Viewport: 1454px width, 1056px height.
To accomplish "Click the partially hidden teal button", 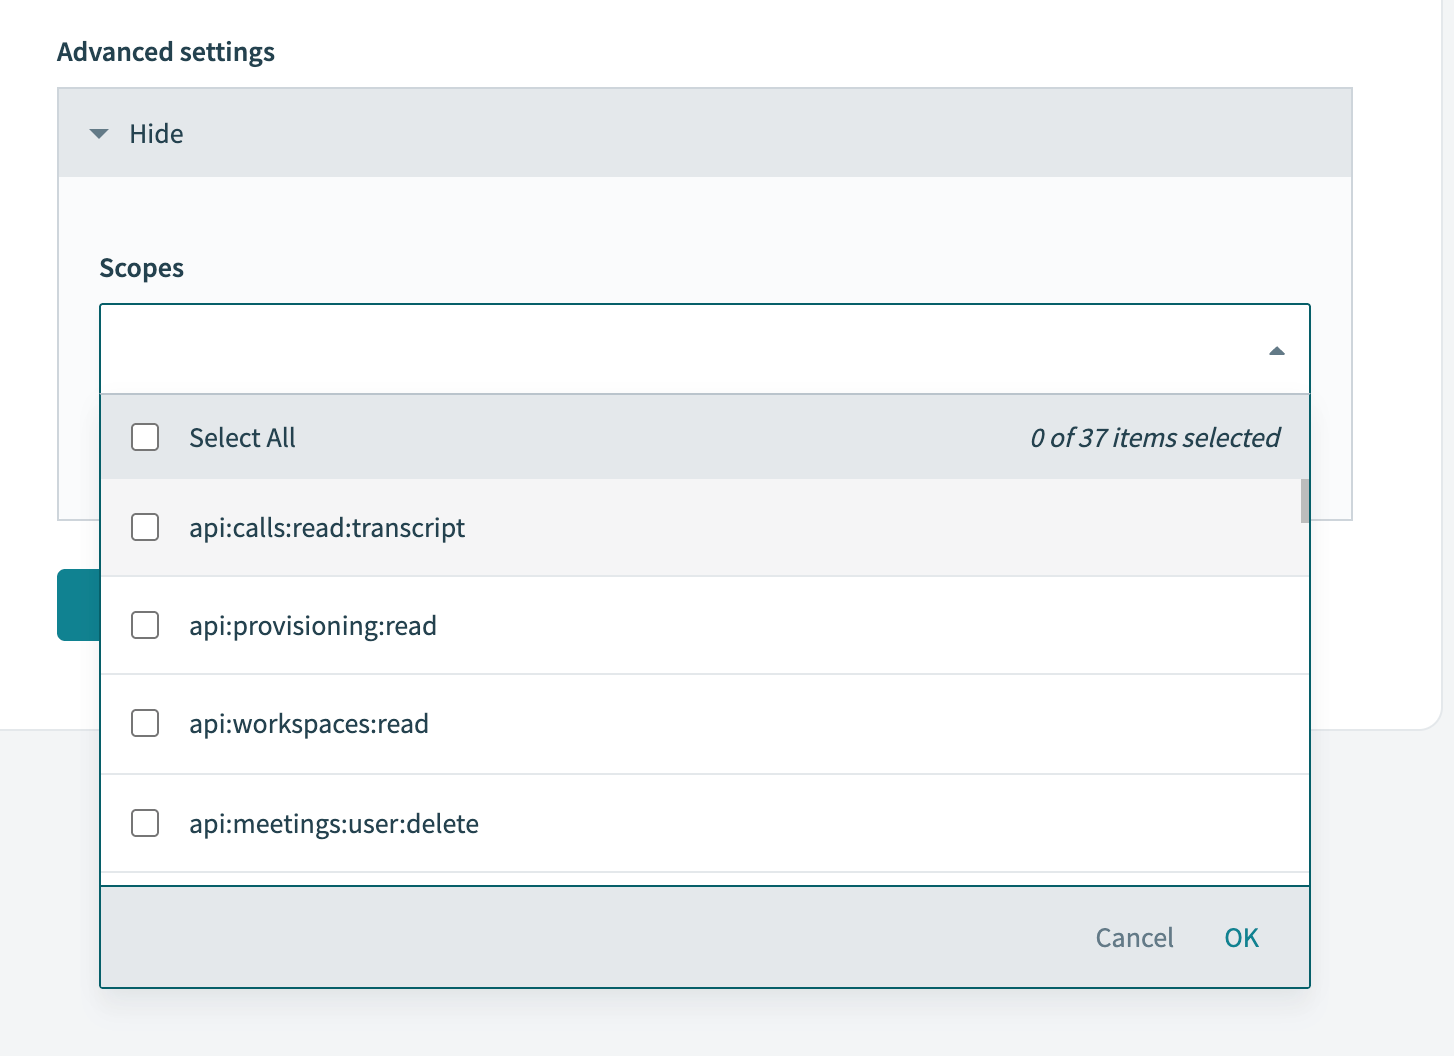I will tap(78, 605).
